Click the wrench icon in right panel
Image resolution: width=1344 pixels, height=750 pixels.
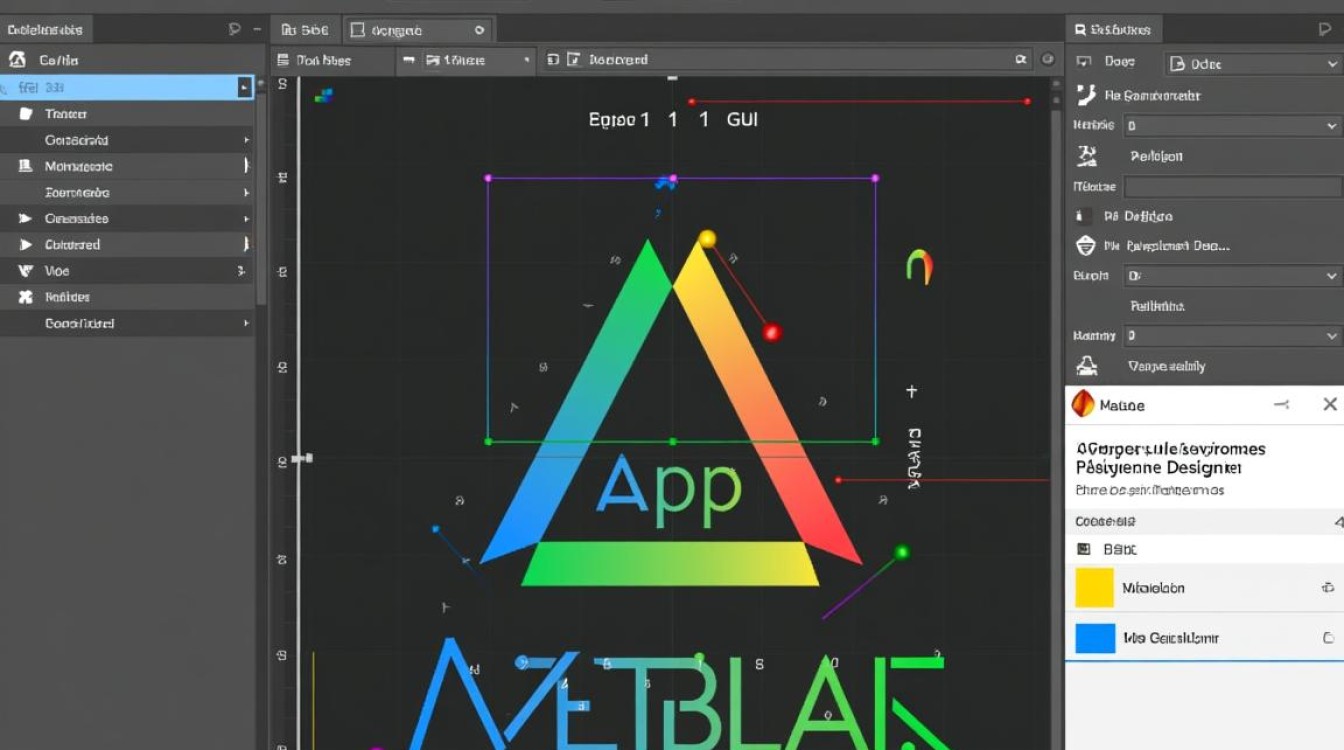click(x=1086, y=96)
